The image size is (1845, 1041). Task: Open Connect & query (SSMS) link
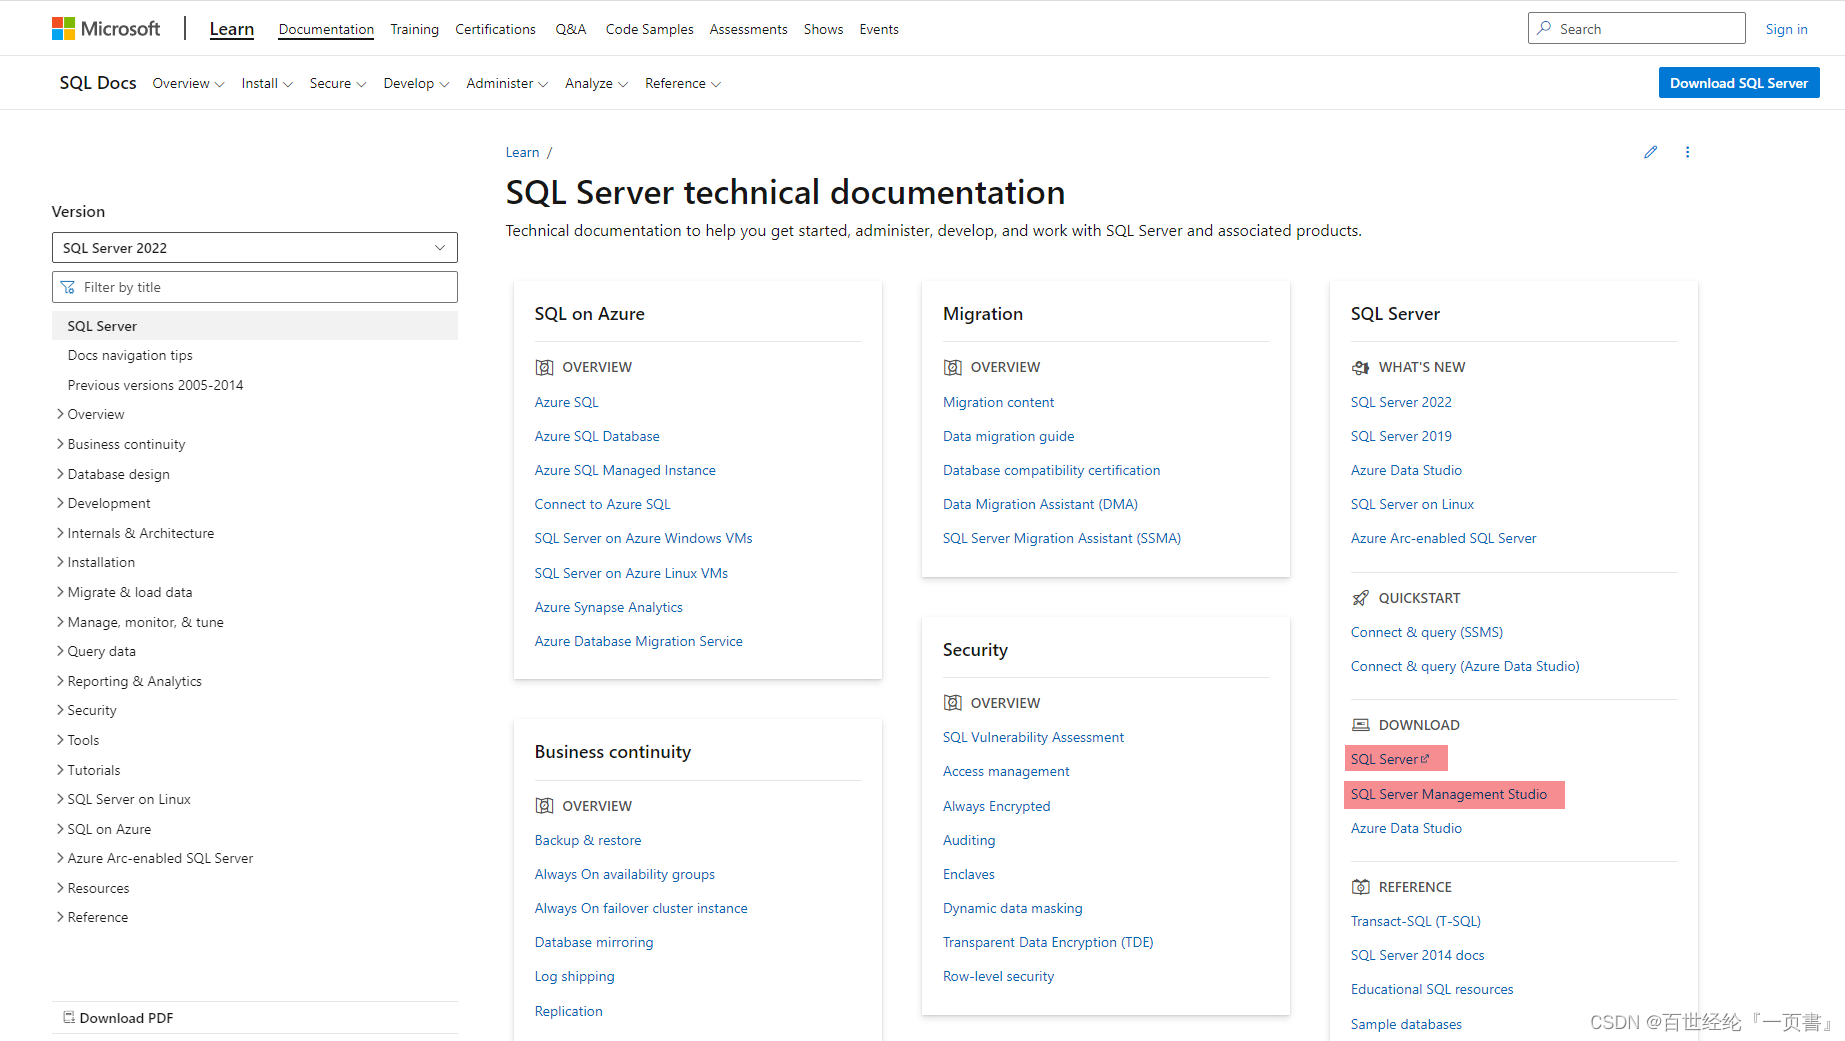click(x=1426, y=632)
